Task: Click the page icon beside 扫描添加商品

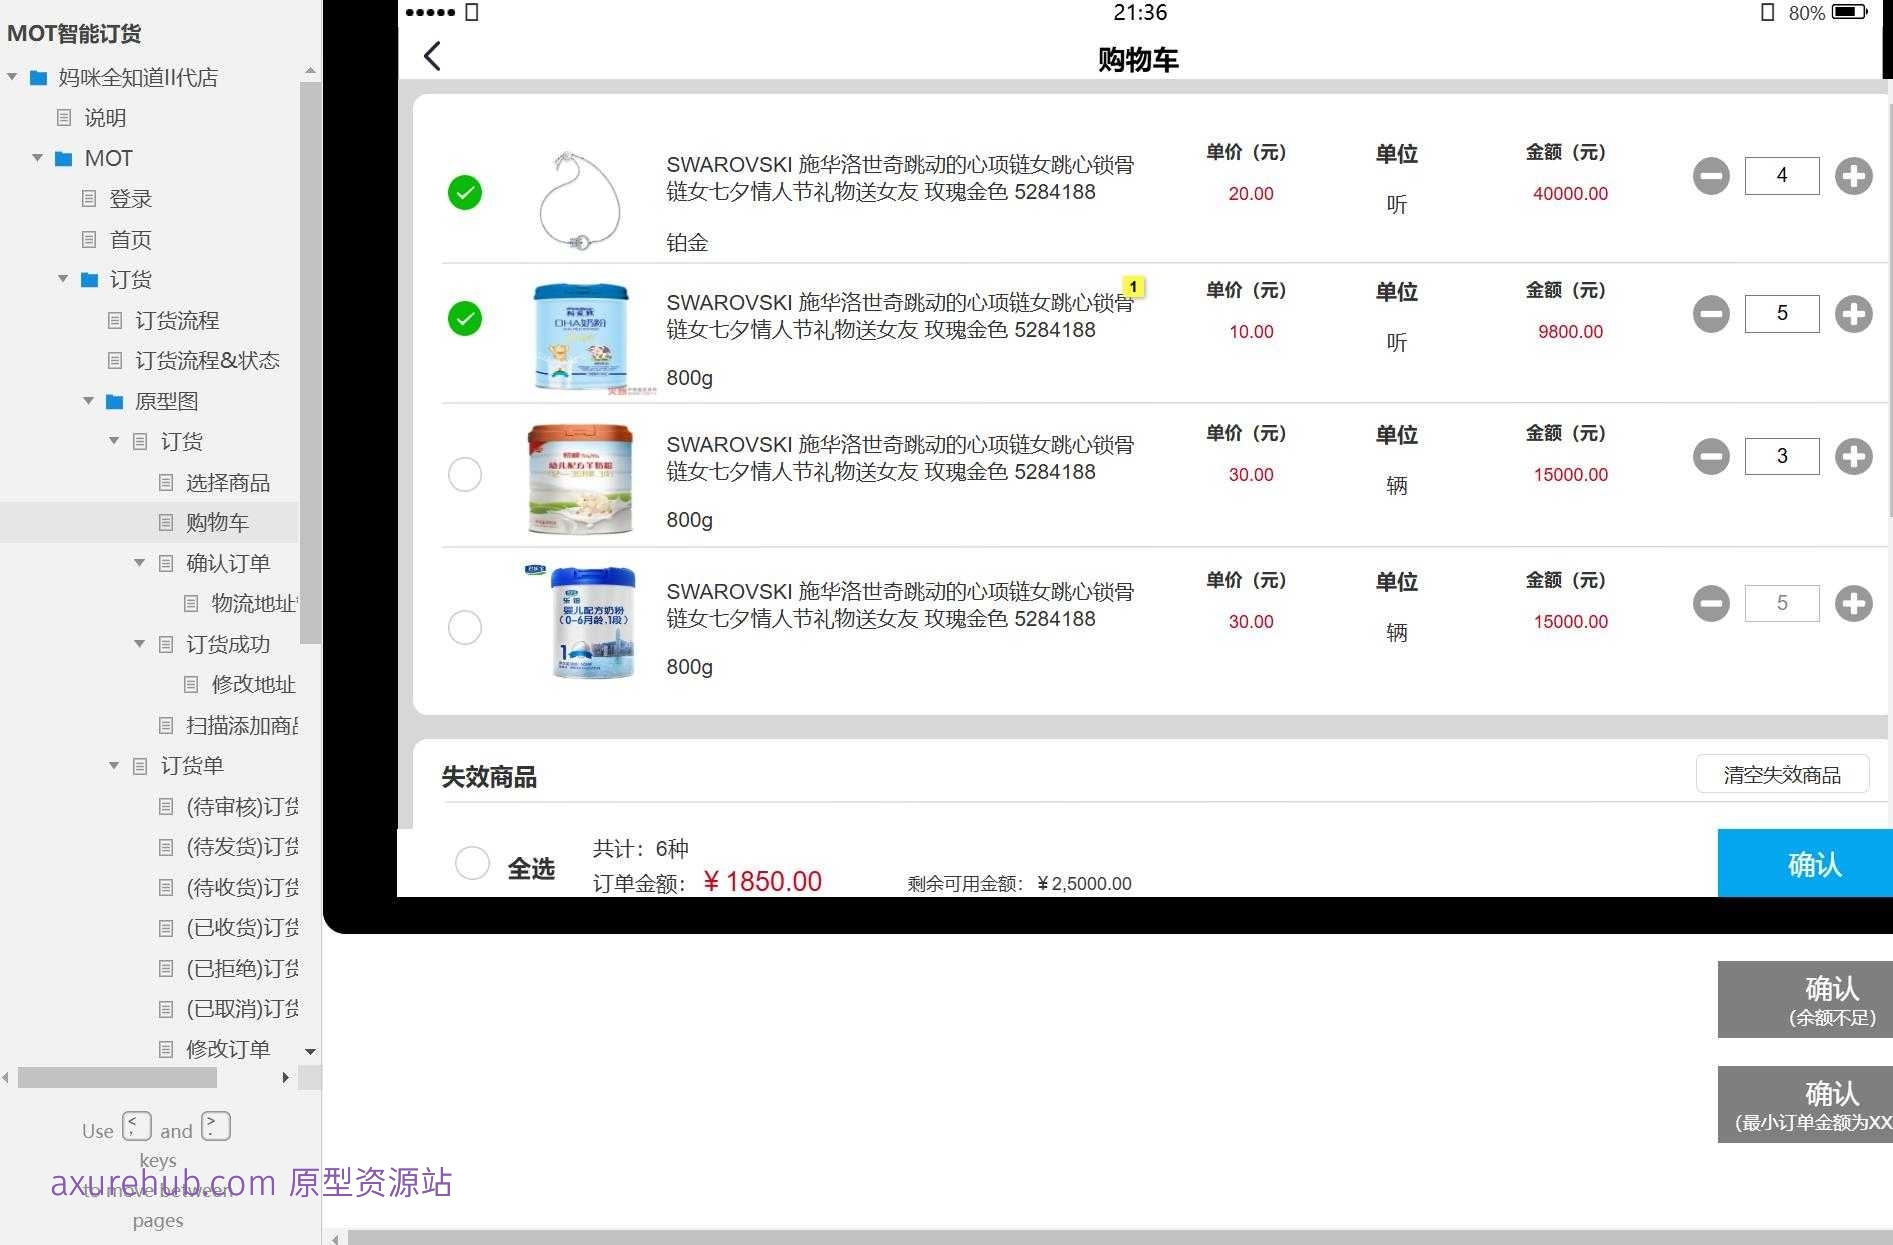Action: (166, 726)
